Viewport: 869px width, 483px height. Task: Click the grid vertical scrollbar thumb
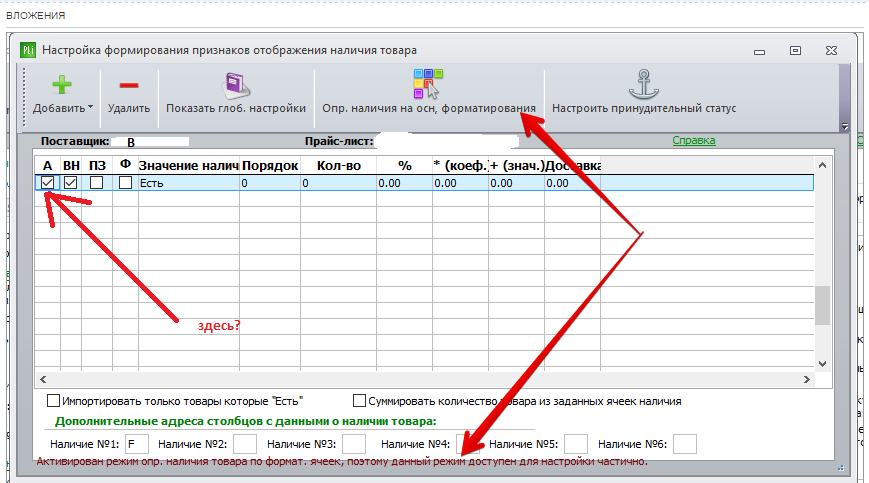(x=822, y=305)
